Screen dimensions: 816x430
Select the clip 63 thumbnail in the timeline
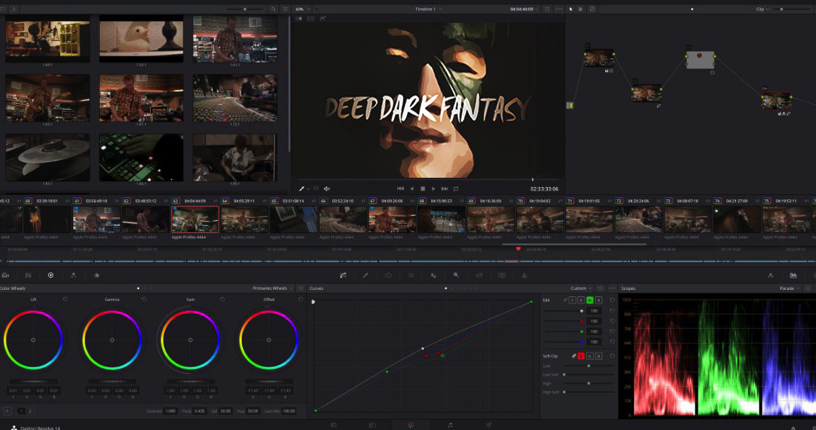(x=195, y=219)
